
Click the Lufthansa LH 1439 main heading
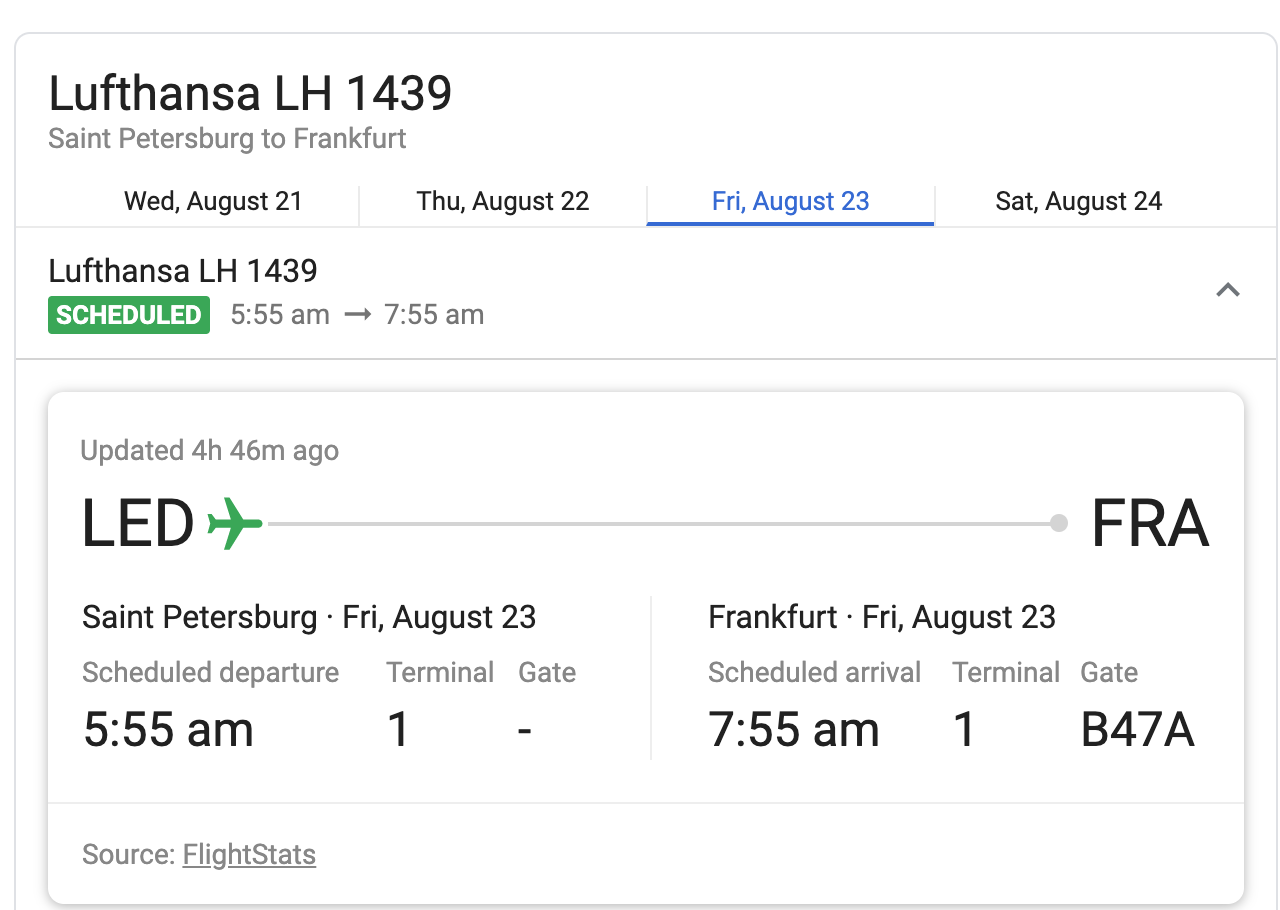pos(250,94)
